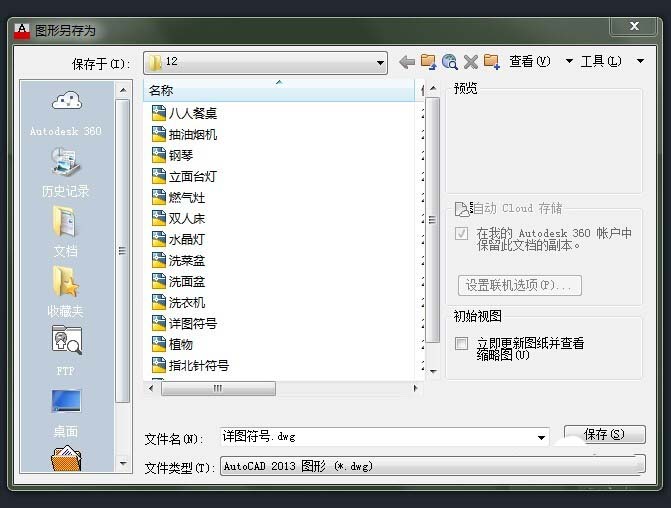
Task: Click the search the Web icon
Action: pyautogui.click(x=450, y=62)
